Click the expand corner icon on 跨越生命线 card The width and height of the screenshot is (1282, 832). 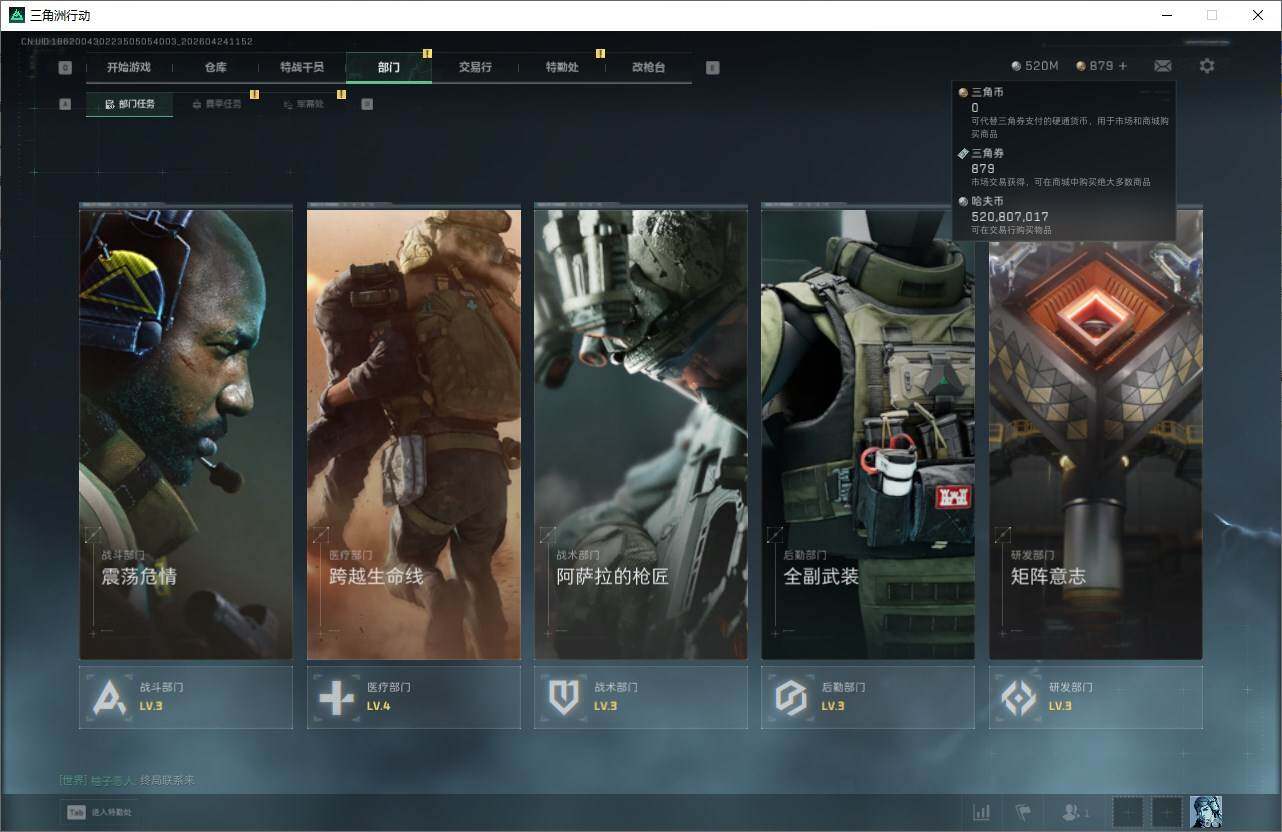[x=320, y=536]
